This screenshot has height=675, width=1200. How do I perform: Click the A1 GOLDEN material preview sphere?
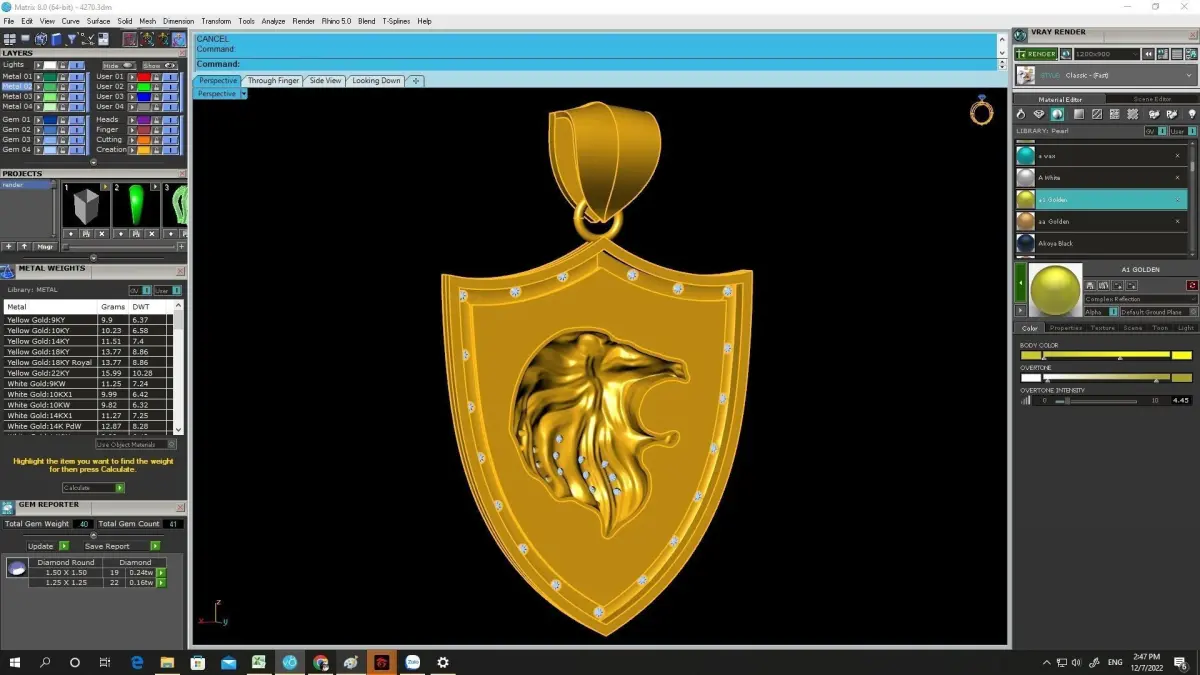tap(1055, 291)
